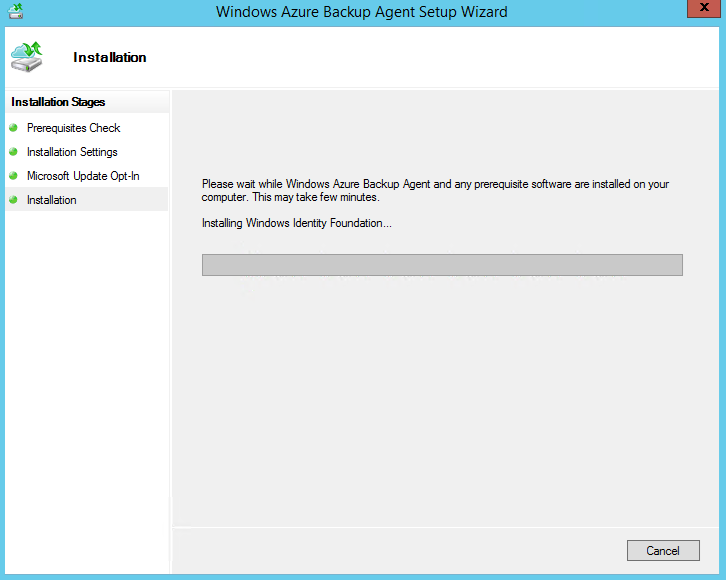Click the 'Installation Stages' sidebar heading
The image size is (726, 580).
point(58,102)
